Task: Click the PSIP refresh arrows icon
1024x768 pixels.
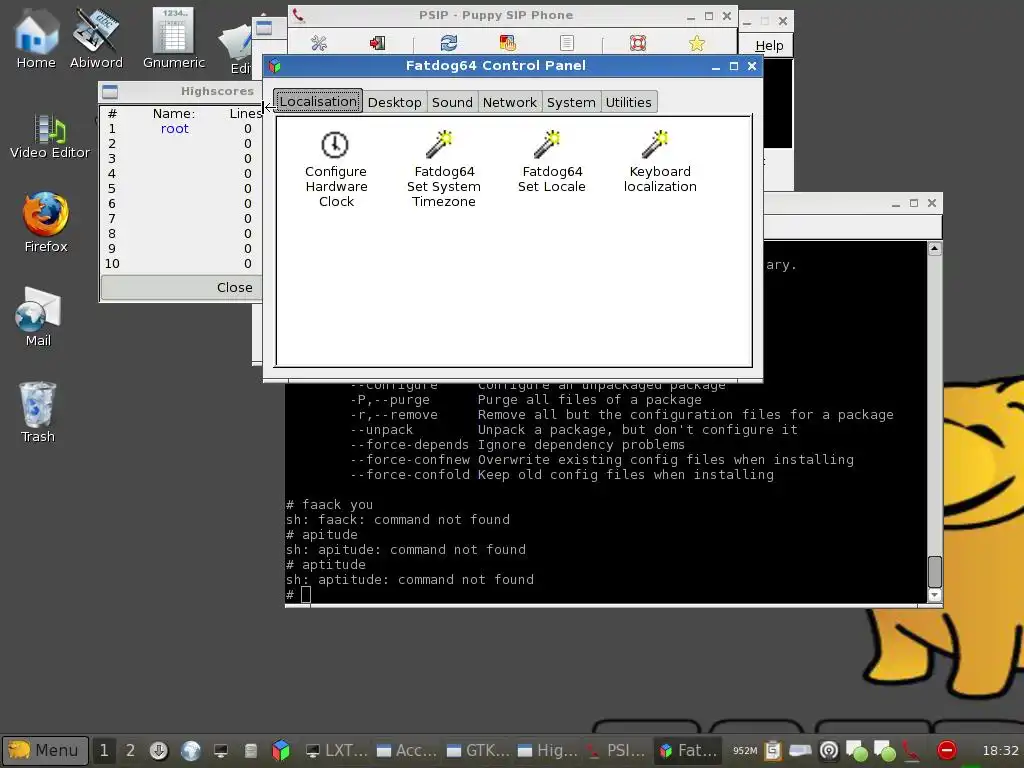Action: (x=449, y=43)
